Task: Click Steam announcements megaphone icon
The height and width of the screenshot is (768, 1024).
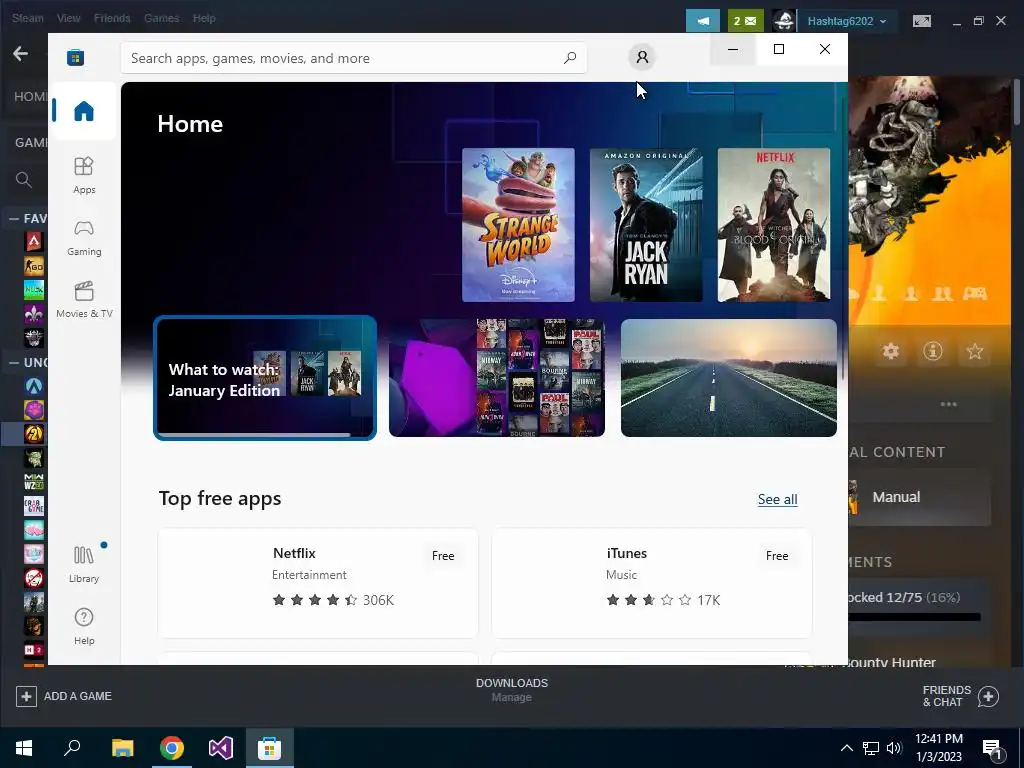Action: (x=703, y=21)
